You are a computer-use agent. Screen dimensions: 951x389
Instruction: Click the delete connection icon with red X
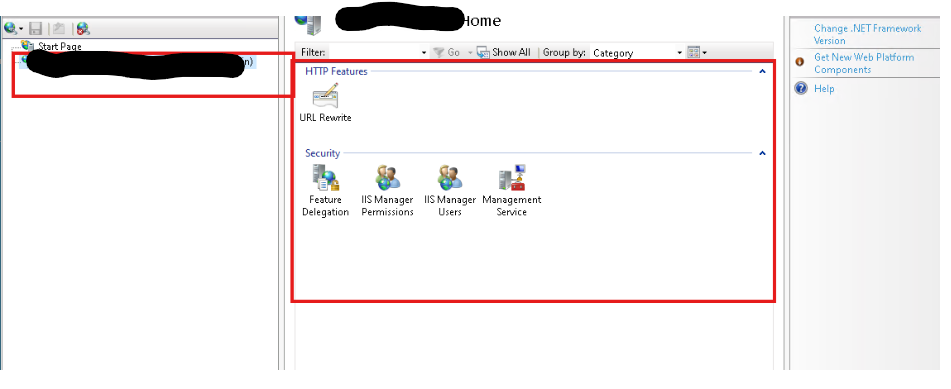[83, 29]
